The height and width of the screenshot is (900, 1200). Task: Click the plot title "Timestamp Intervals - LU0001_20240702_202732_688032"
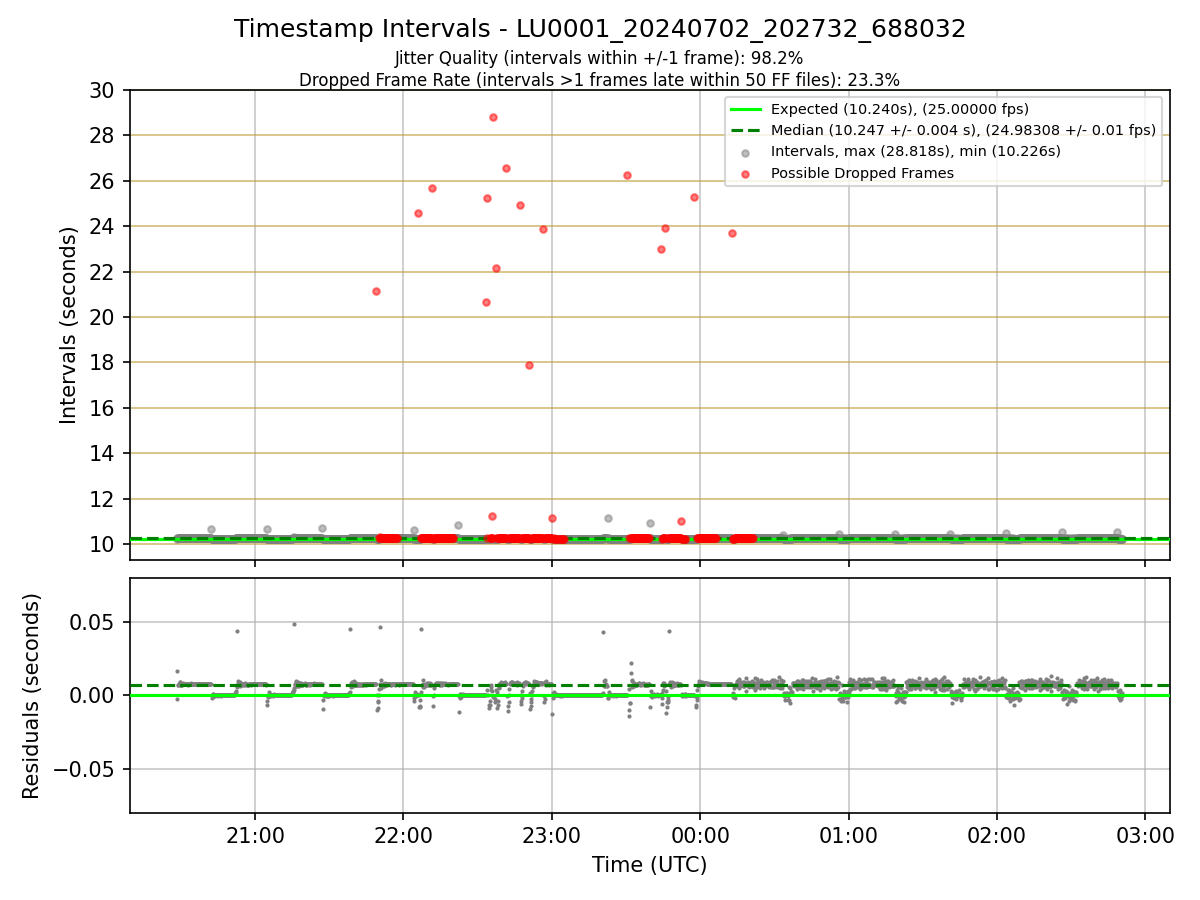[600, 29]
